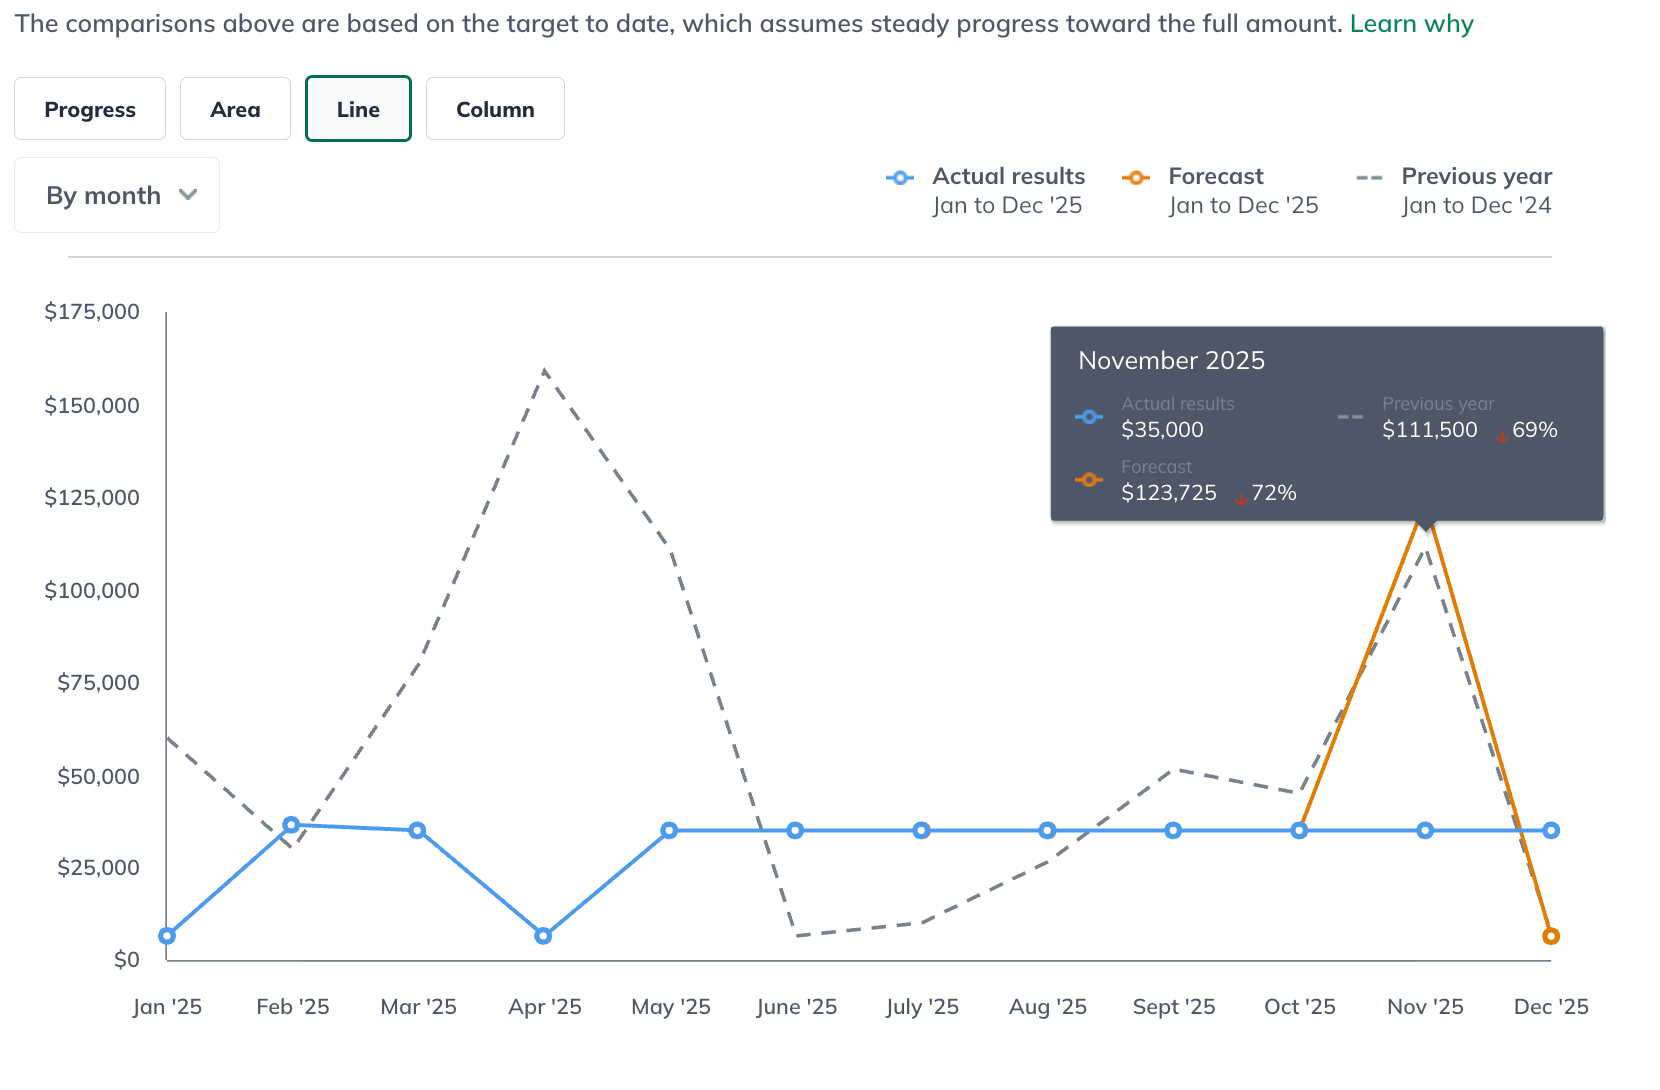
Task: Click the May '25 x-axis label
Action: [670, 1007]
